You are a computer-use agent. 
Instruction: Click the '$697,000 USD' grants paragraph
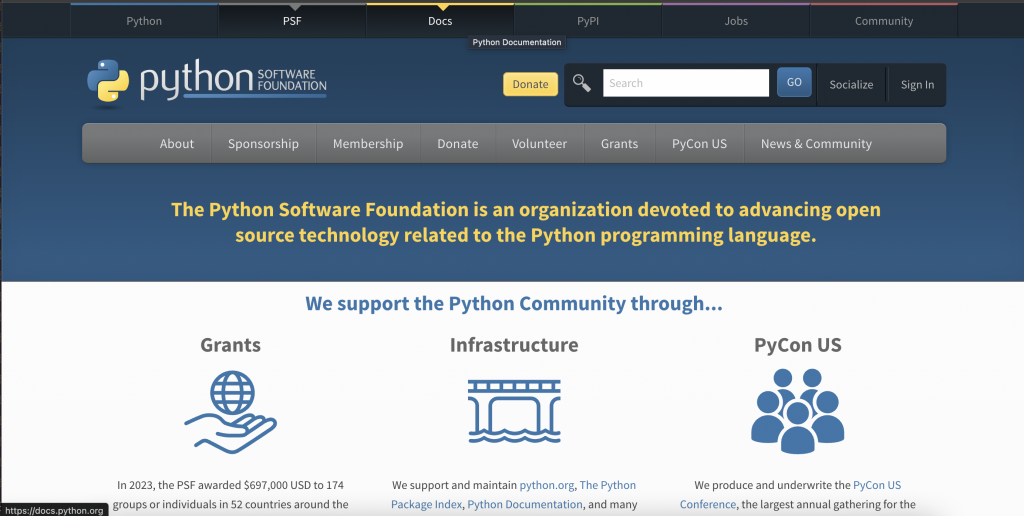(x=231, y=494)
